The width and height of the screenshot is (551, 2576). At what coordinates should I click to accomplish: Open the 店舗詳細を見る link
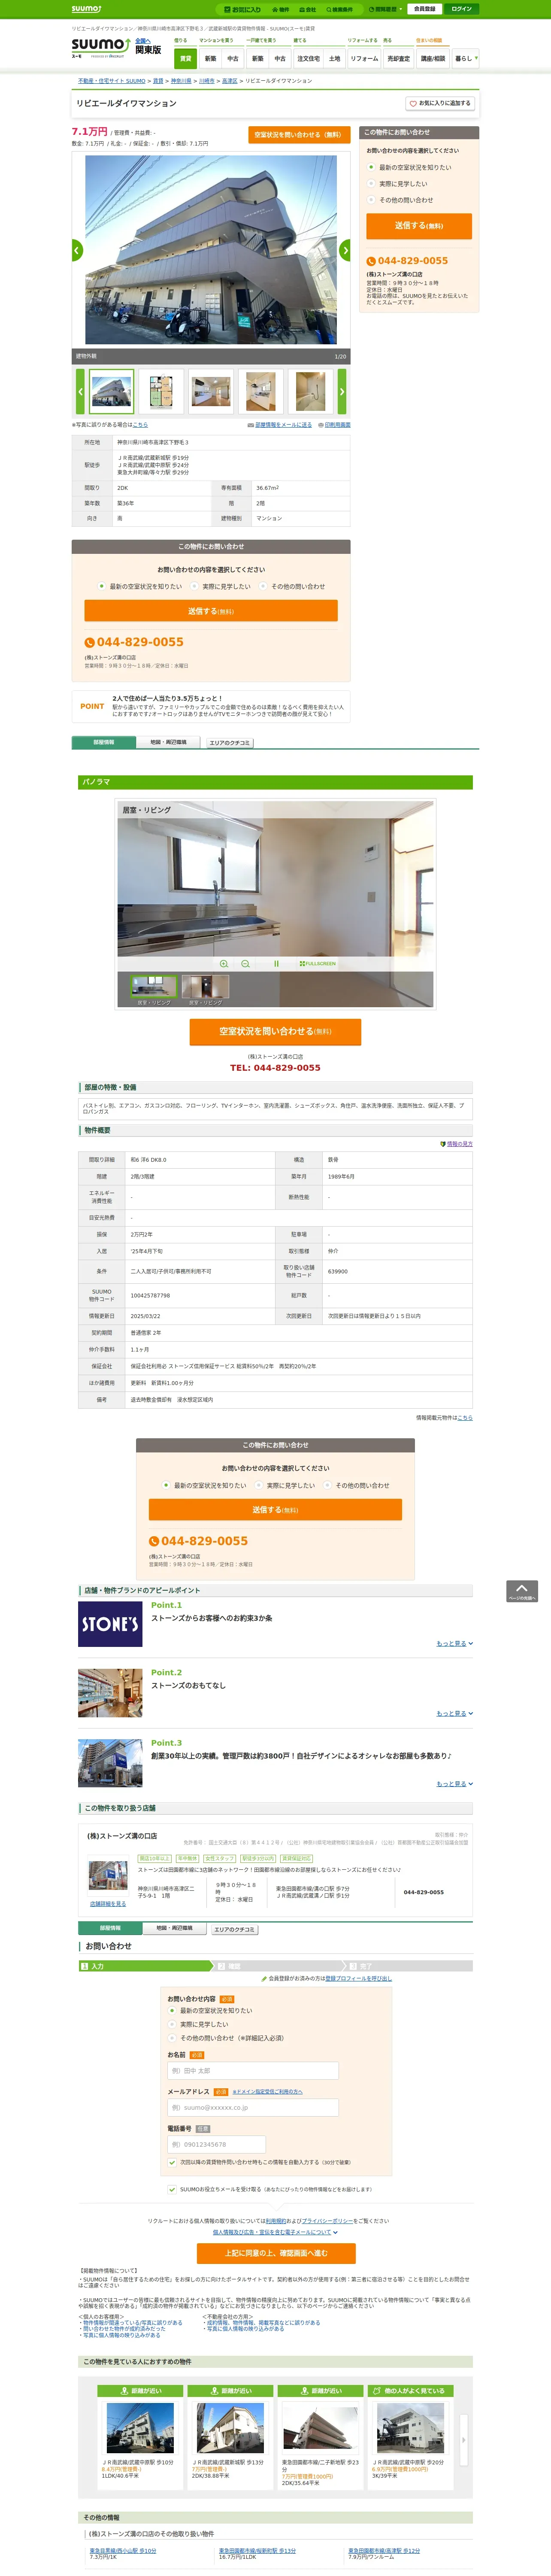[108, 1904]
